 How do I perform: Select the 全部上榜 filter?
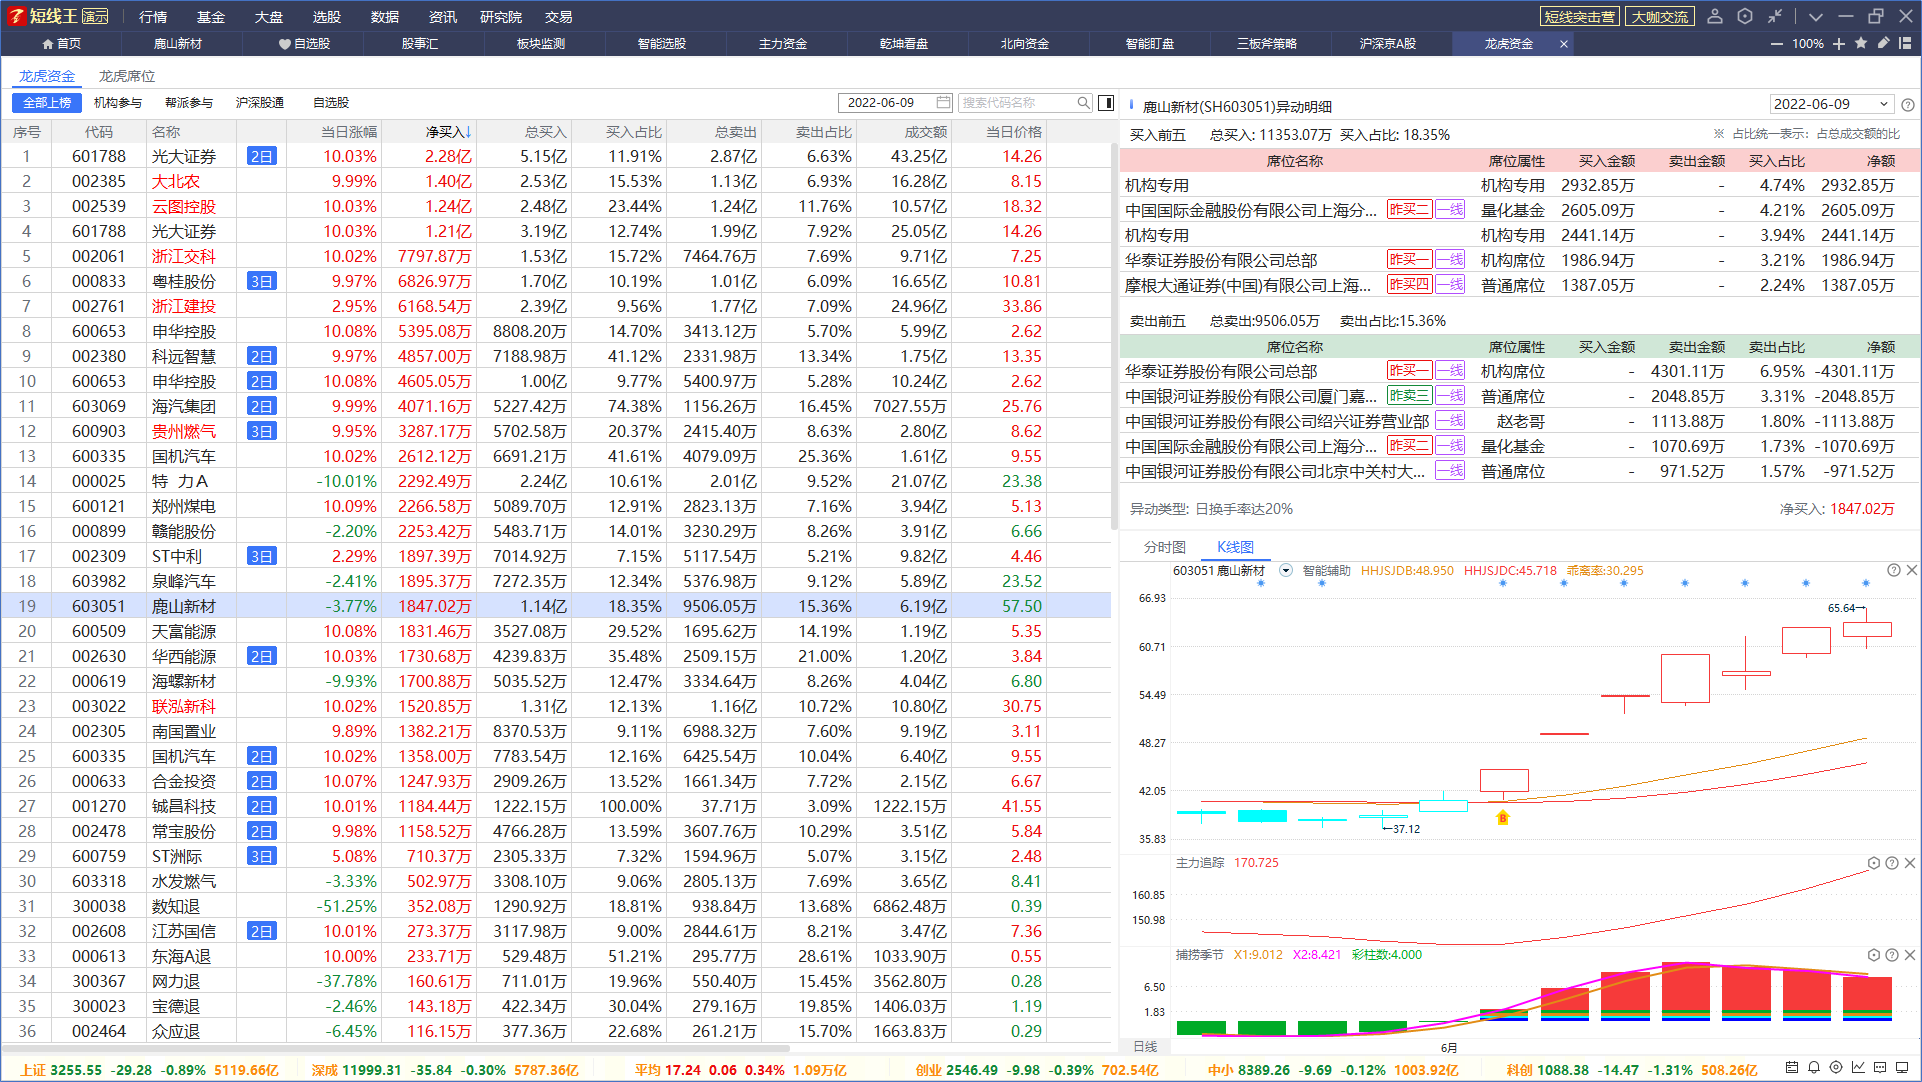click(47, 103)
